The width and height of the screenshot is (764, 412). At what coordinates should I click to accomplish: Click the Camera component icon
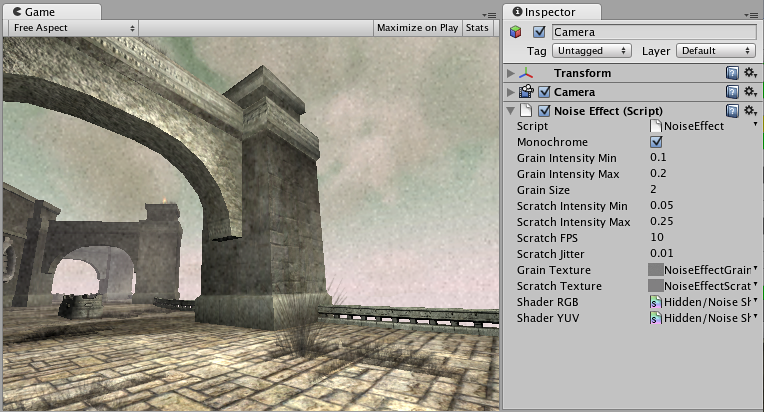pyautogui.click(x=526, y=92)
